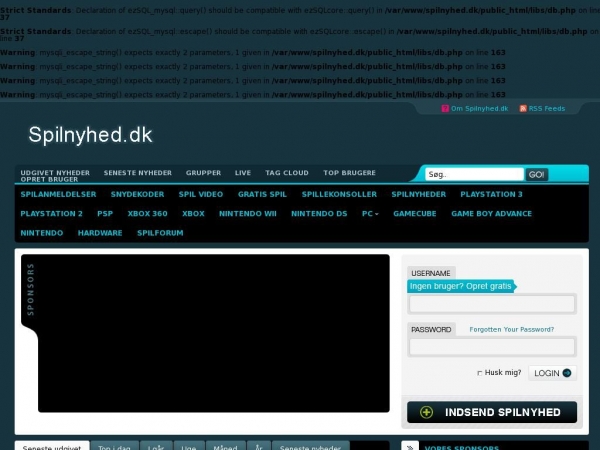Open the Tag Cloud page
Image resolution: width=600 pixels, height=450 pixels.
click(x=287, y=173)
